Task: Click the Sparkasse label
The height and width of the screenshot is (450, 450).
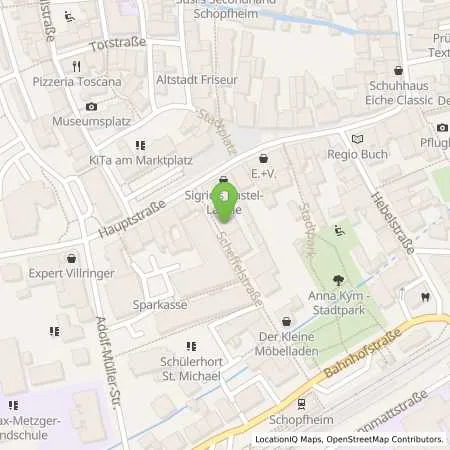Action: (160, 305)
